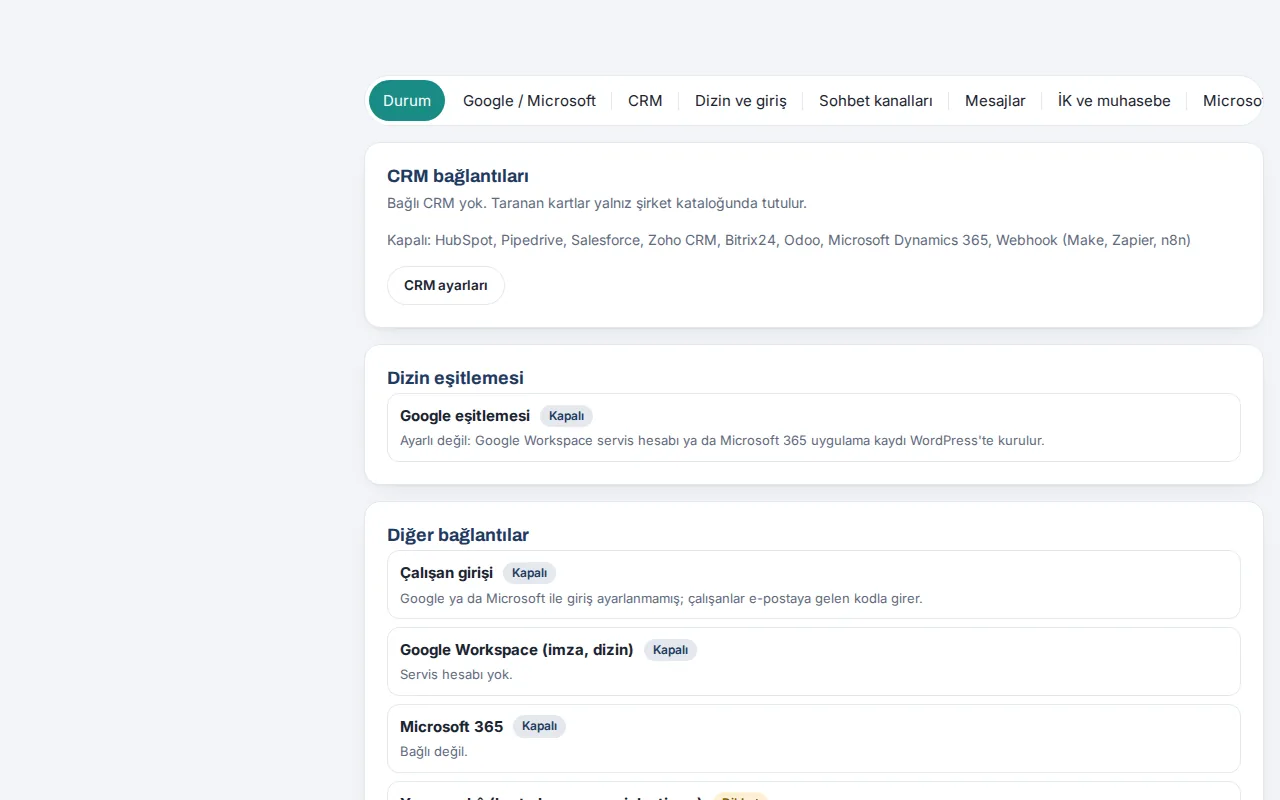1280x800 pixels.
Task: Click the Kapalı badge next to Google eşitlemesi
Action: (567, 416)
